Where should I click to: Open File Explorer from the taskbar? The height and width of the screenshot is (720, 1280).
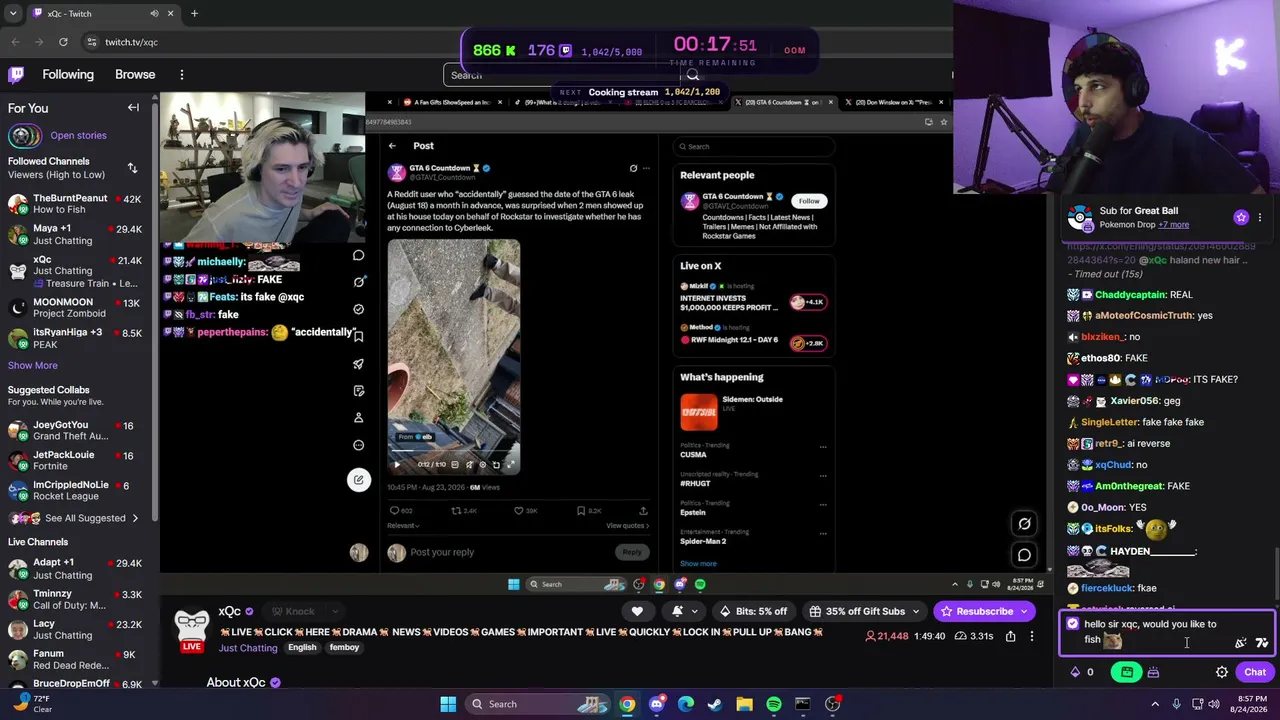[744, 704]
